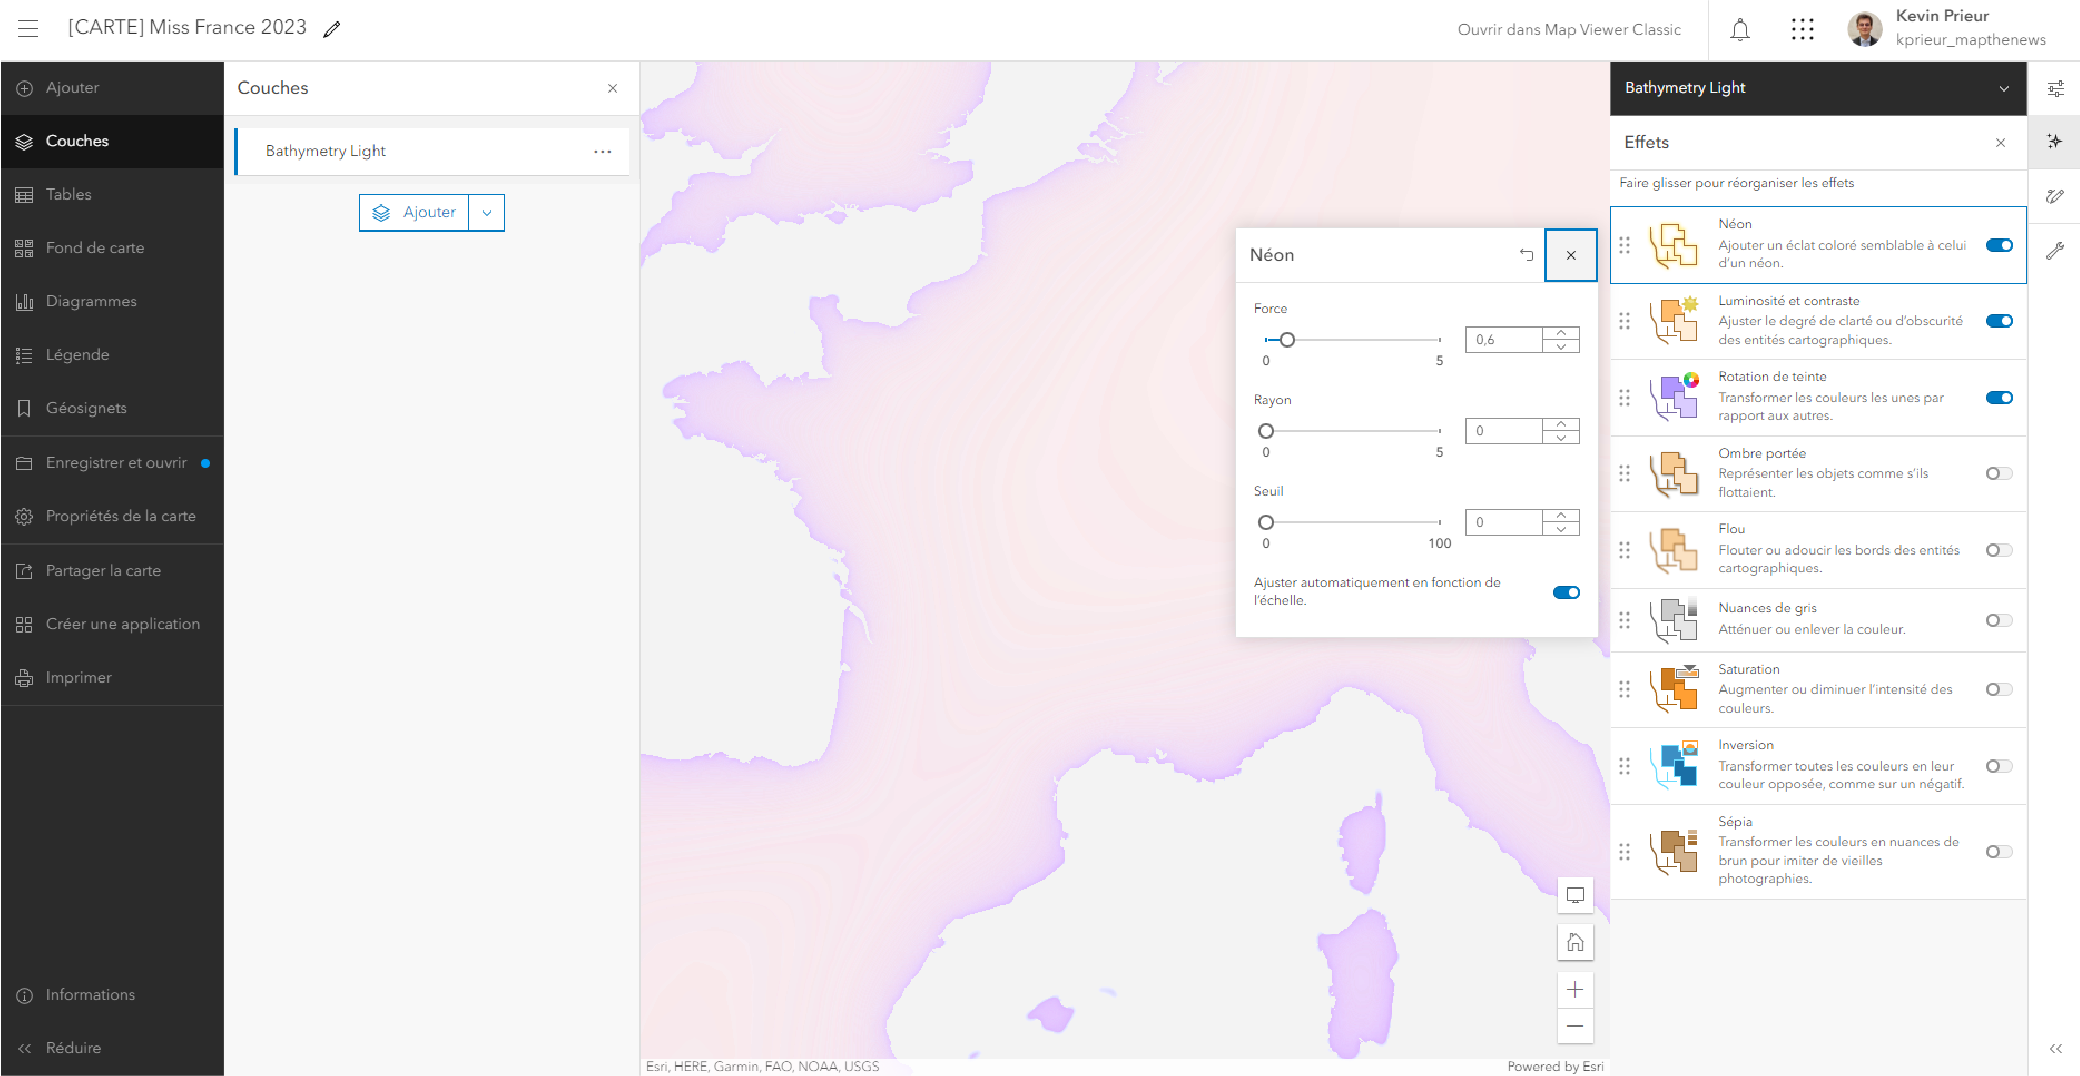Click the home default extent button
Screen dimensions: 2080x1076
click(1575, 943)
